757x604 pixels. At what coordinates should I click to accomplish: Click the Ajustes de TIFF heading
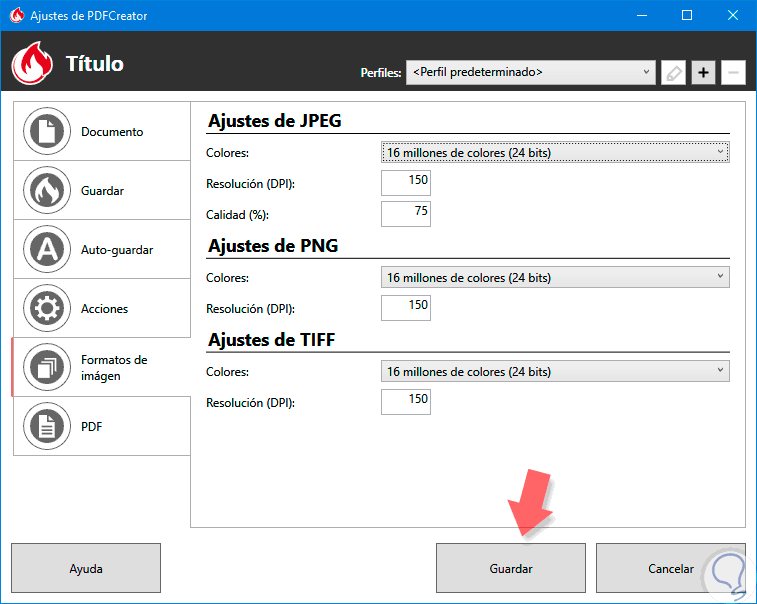point(271,340)
